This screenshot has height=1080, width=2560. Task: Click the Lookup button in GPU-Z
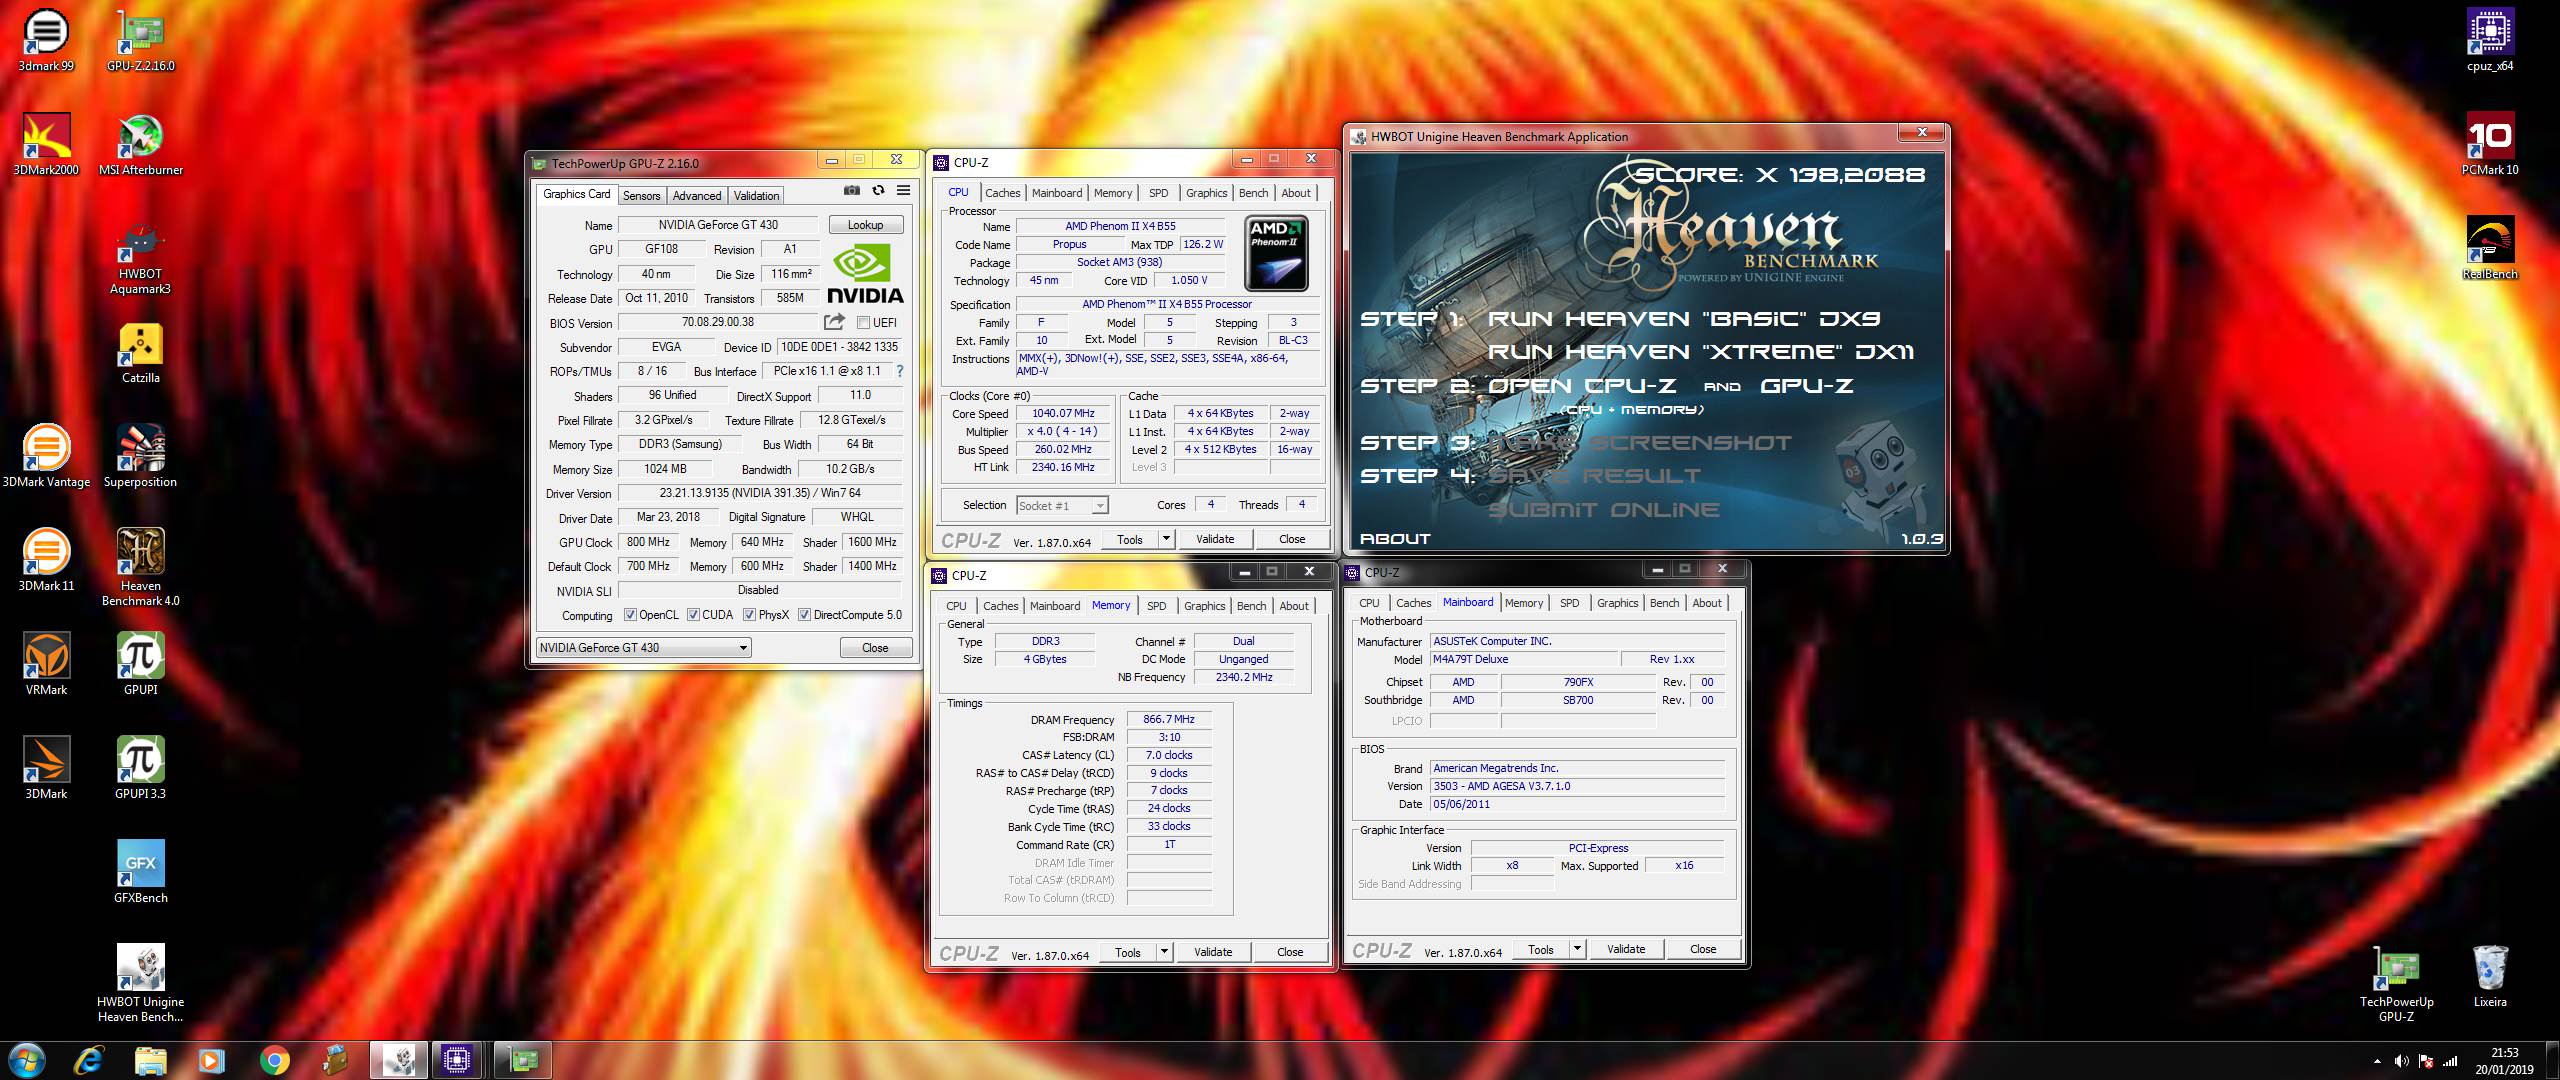click(x=865, y=225)
